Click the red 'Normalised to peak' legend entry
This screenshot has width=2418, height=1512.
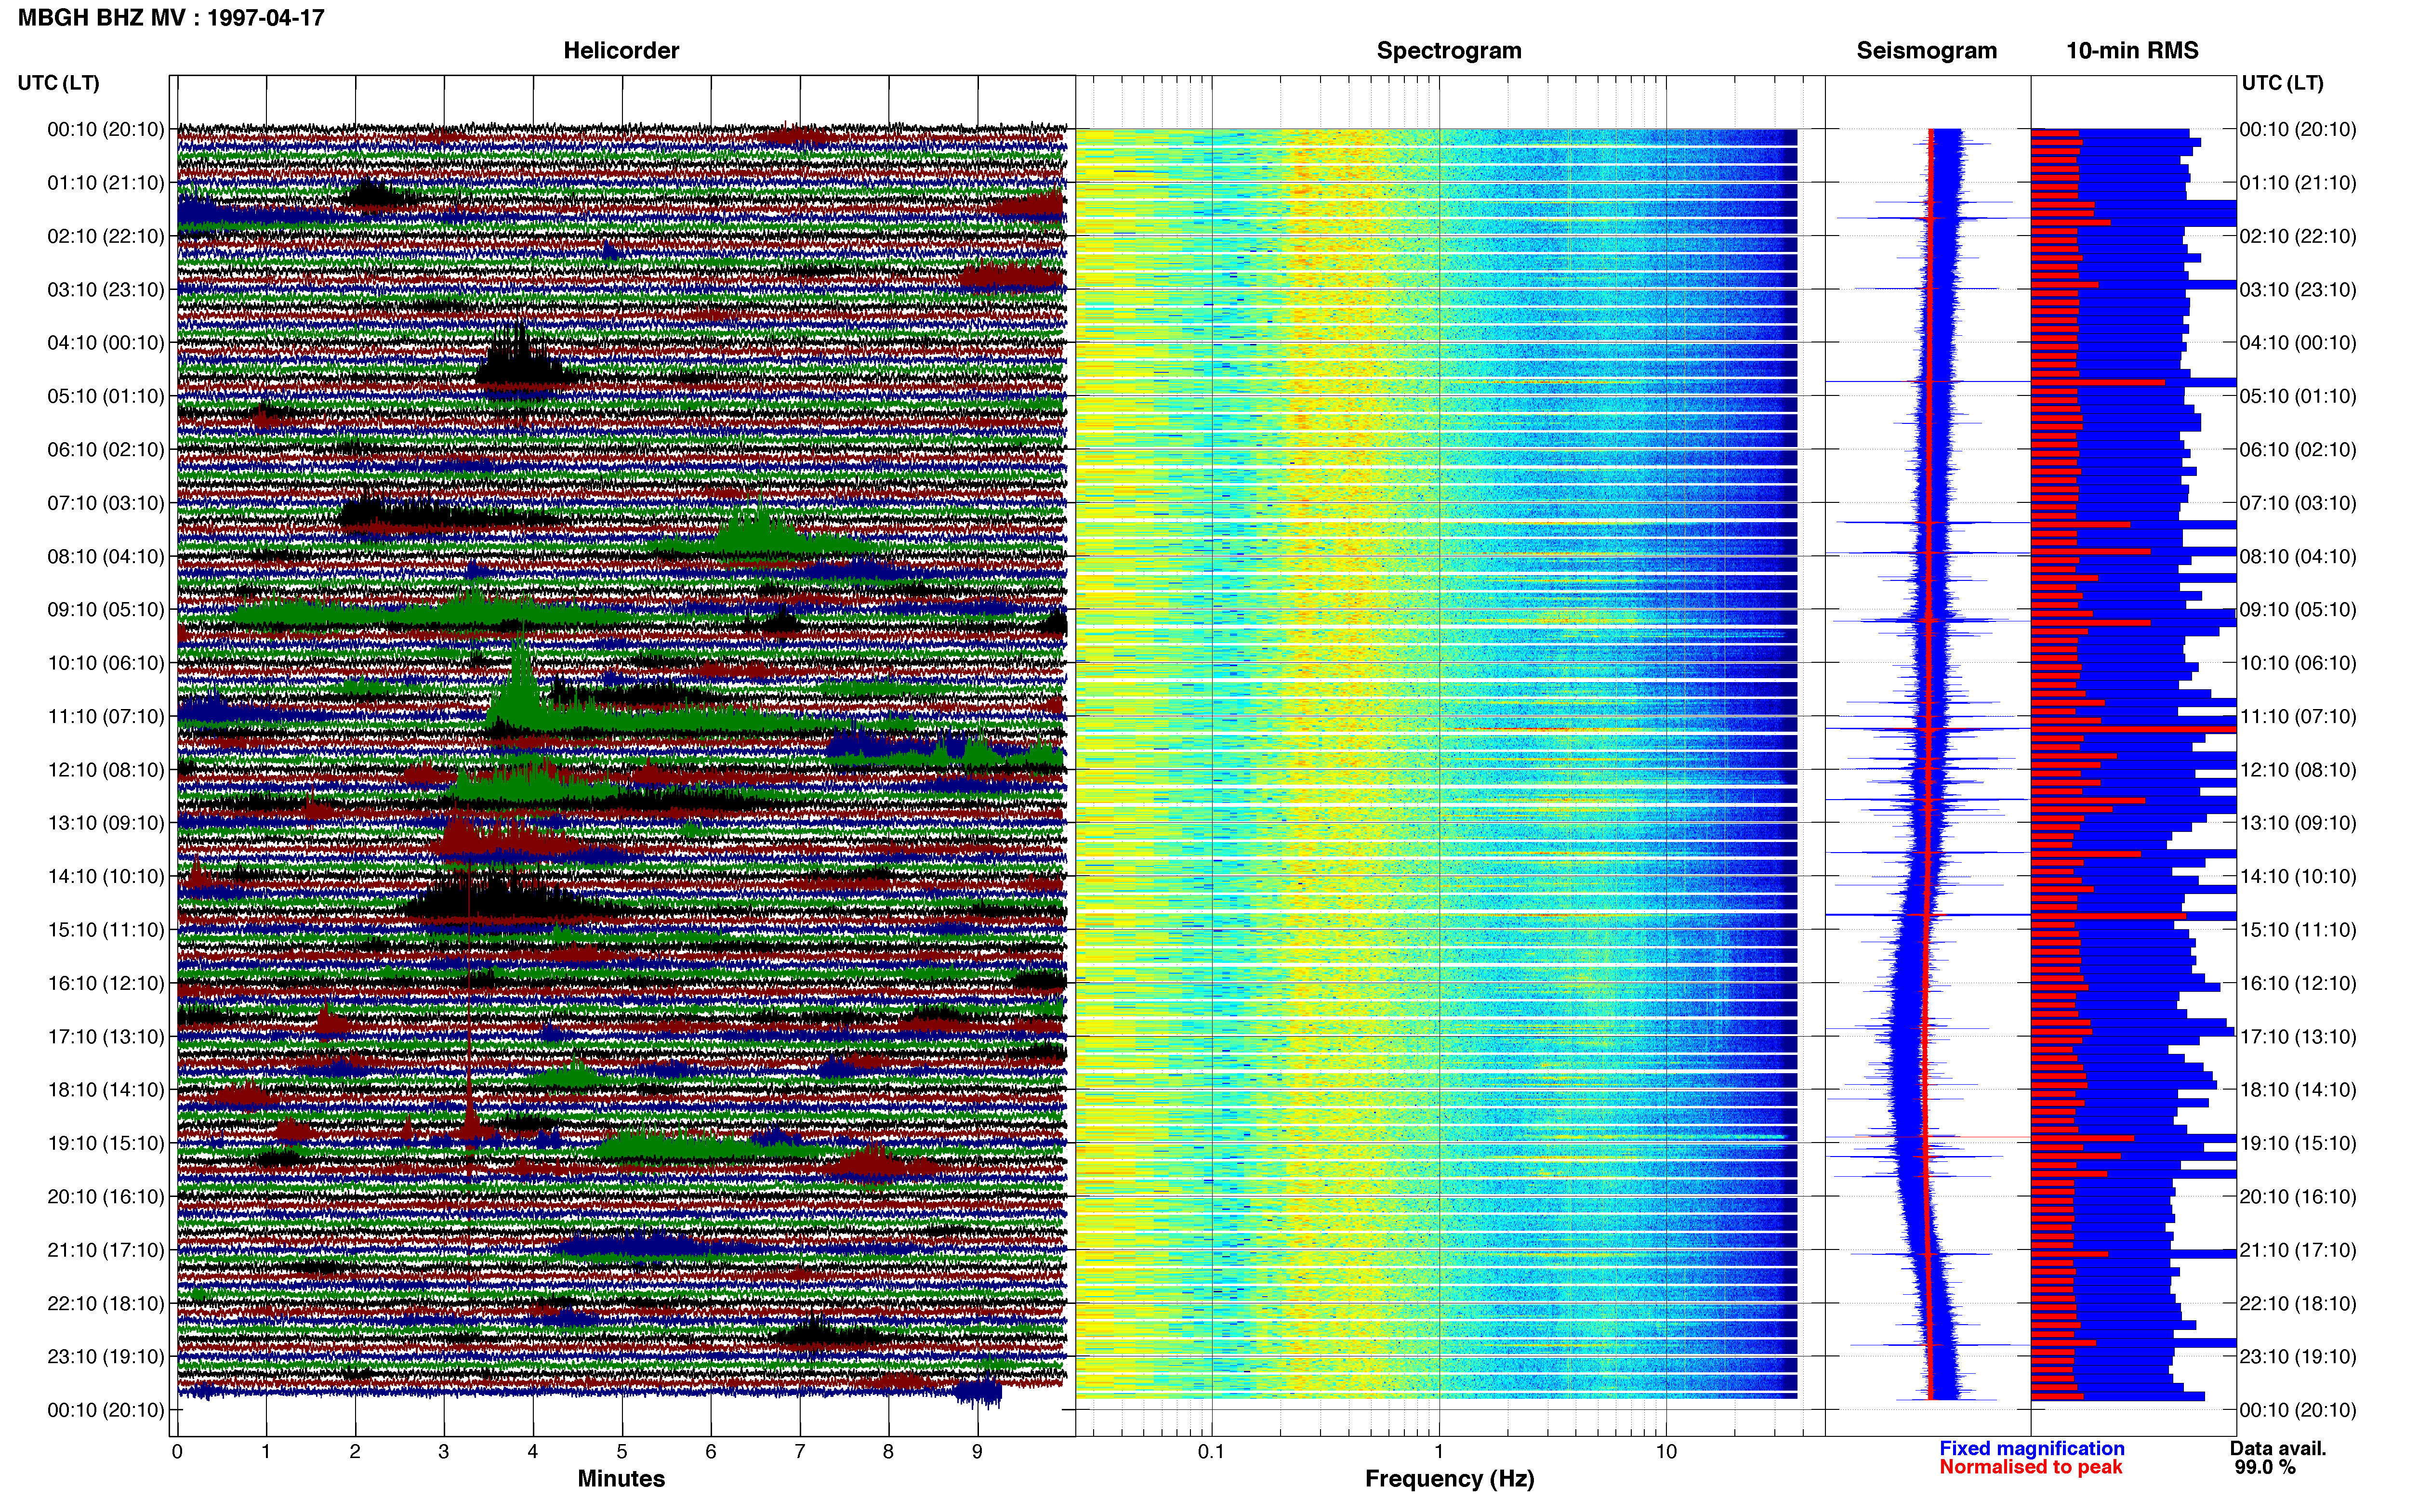coord(2031,1467)
